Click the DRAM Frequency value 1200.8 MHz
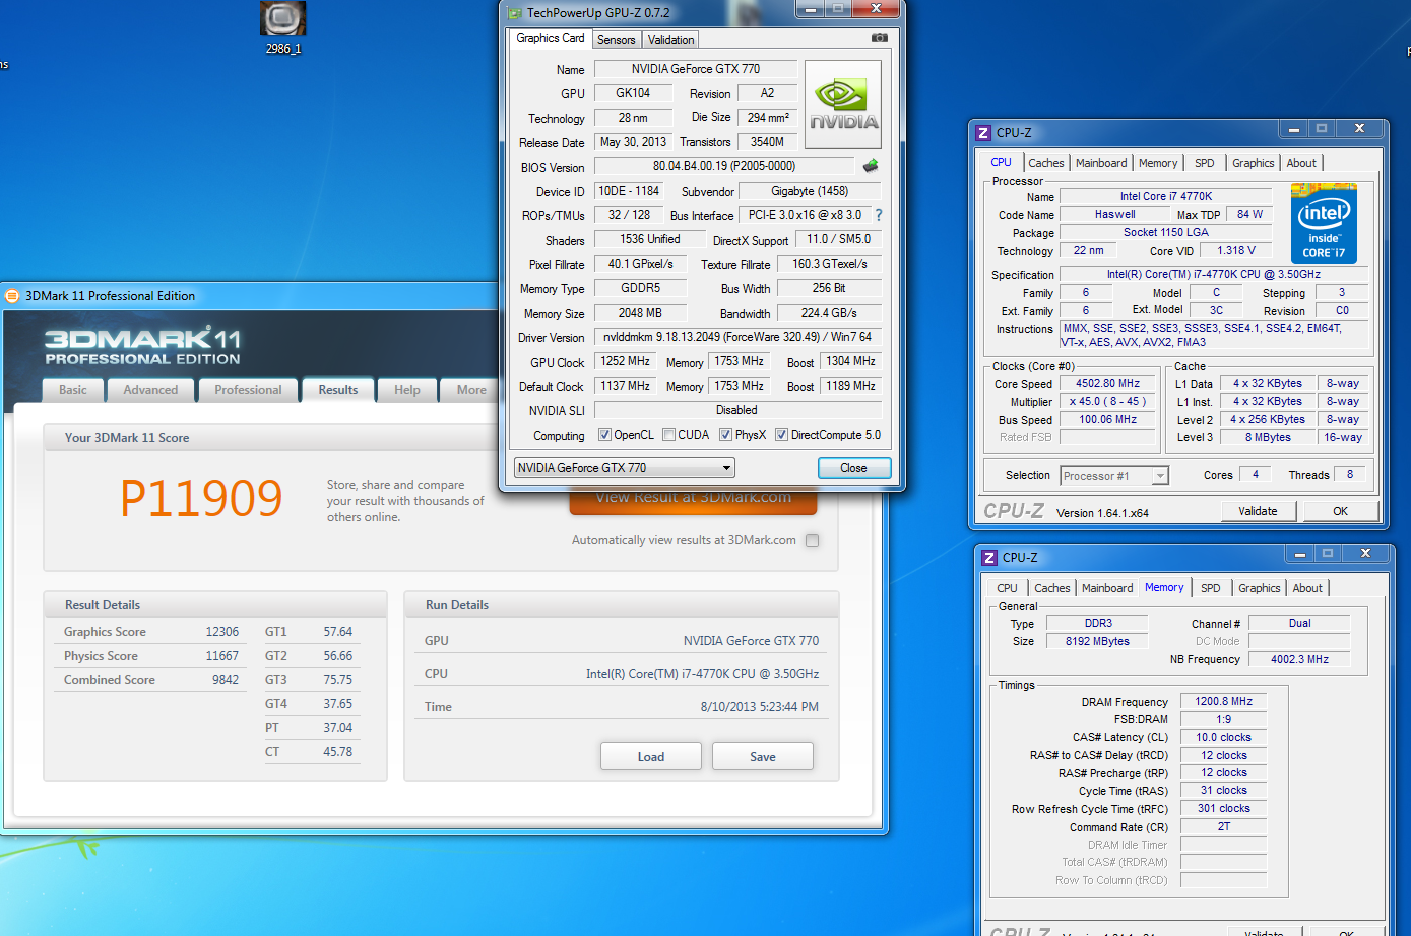The image size is (1411, 936). pos(1224,702)
